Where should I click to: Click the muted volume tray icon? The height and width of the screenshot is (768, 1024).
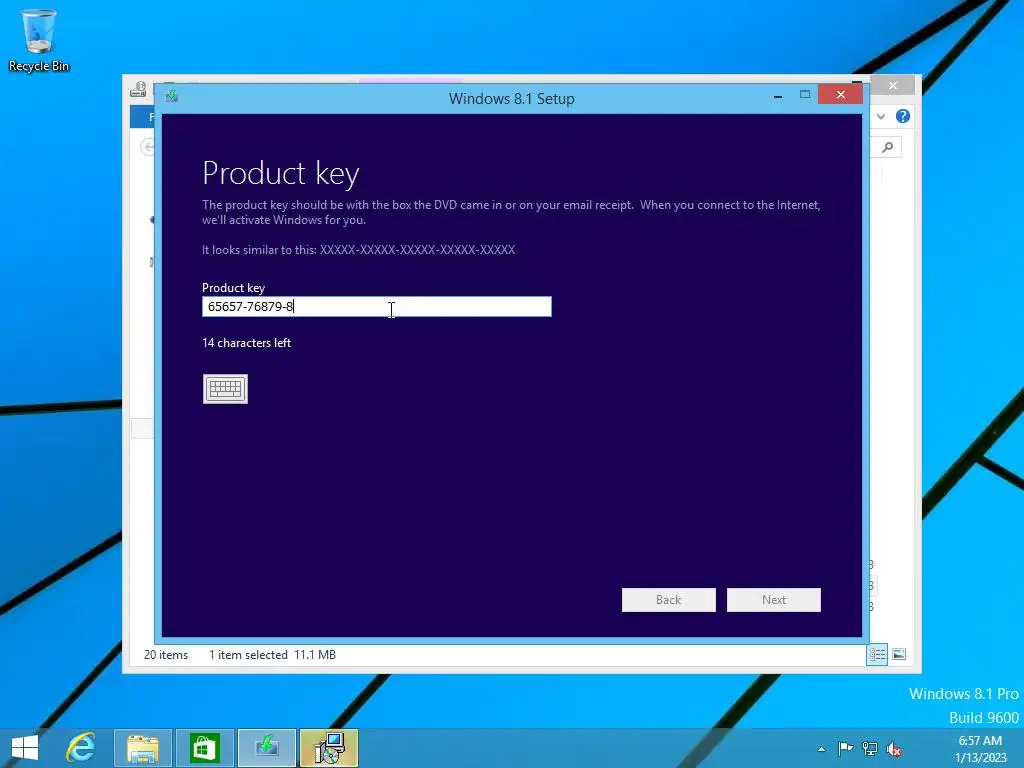coord(893,750)
